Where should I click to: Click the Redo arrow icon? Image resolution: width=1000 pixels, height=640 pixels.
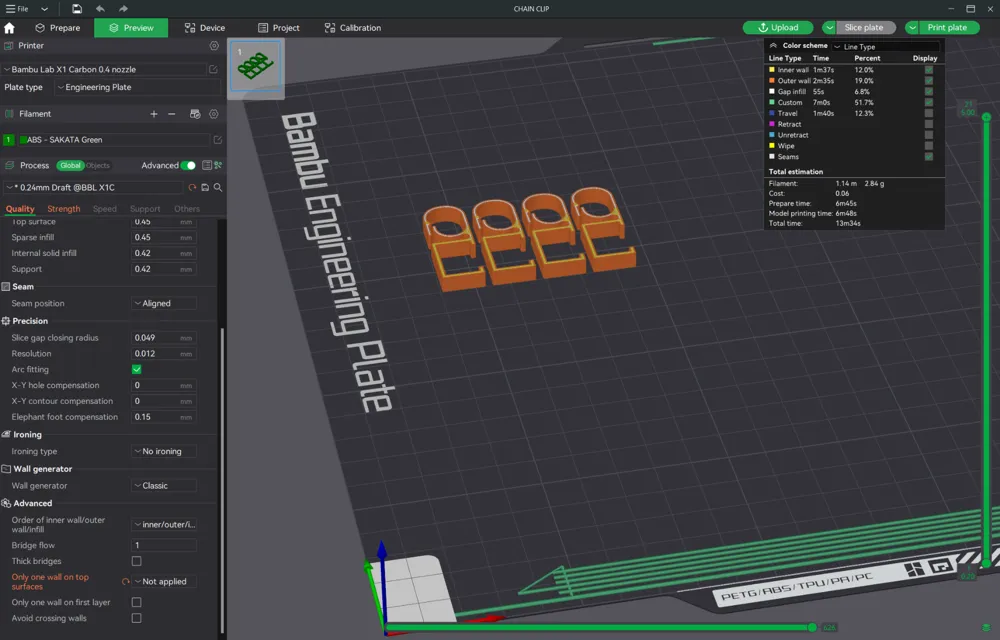click(123, 9)
